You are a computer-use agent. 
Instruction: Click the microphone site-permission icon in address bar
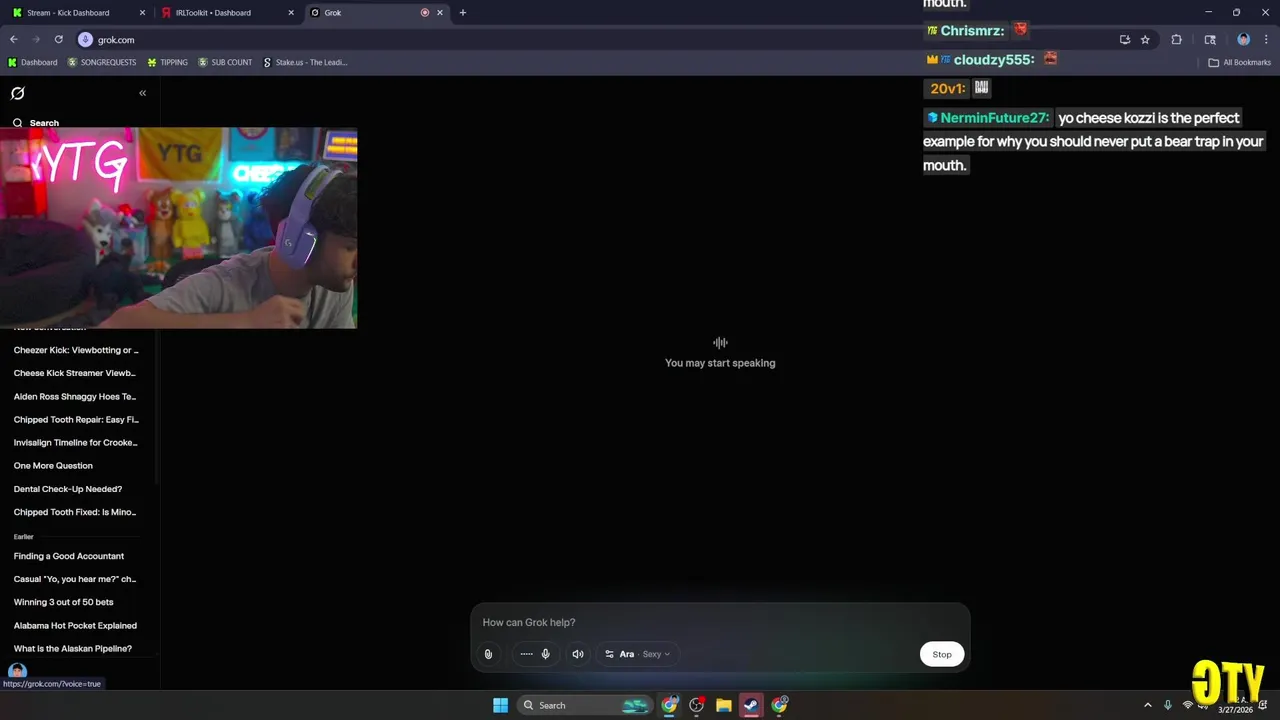coord(85,40)
